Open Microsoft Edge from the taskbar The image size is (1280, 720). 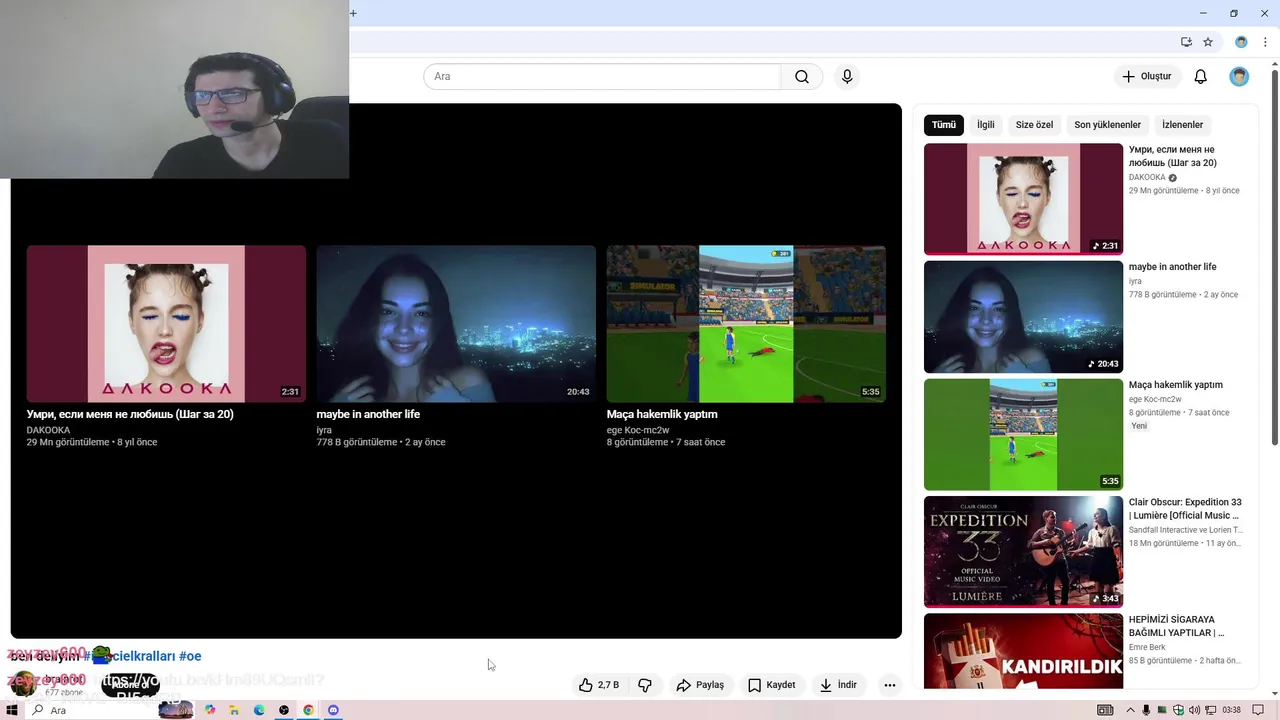coord(259,710)
